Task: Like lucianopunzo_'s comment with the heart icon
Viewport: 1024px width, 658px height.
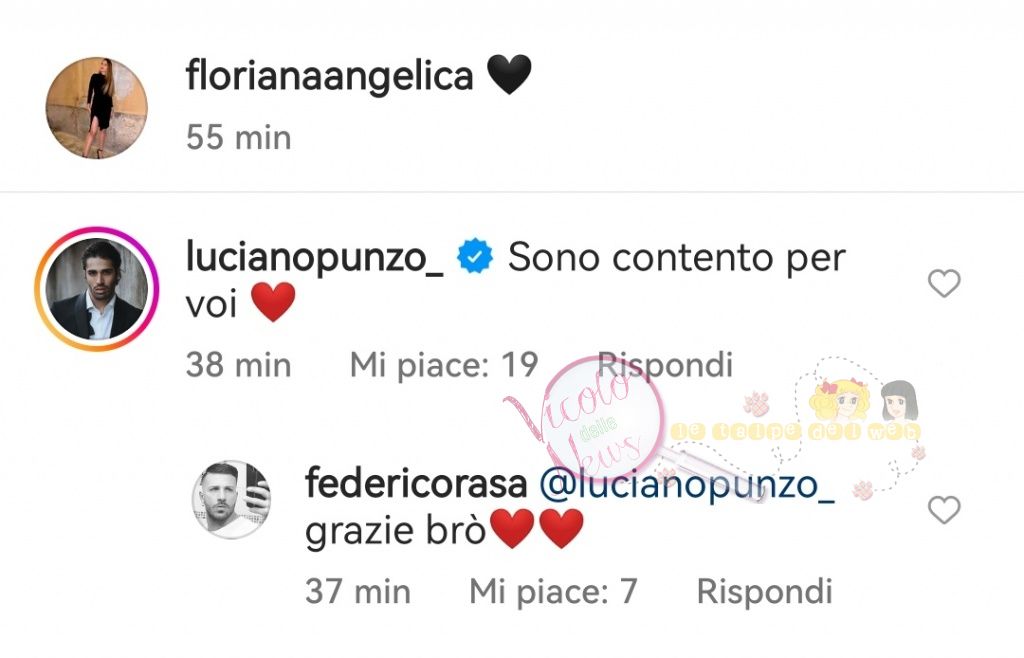Action: pos(944,283)
